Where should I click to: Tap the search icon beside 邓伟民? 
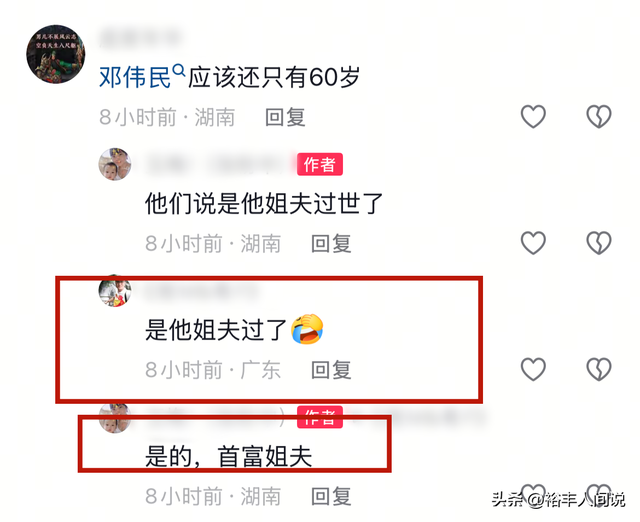click(178, 71)
